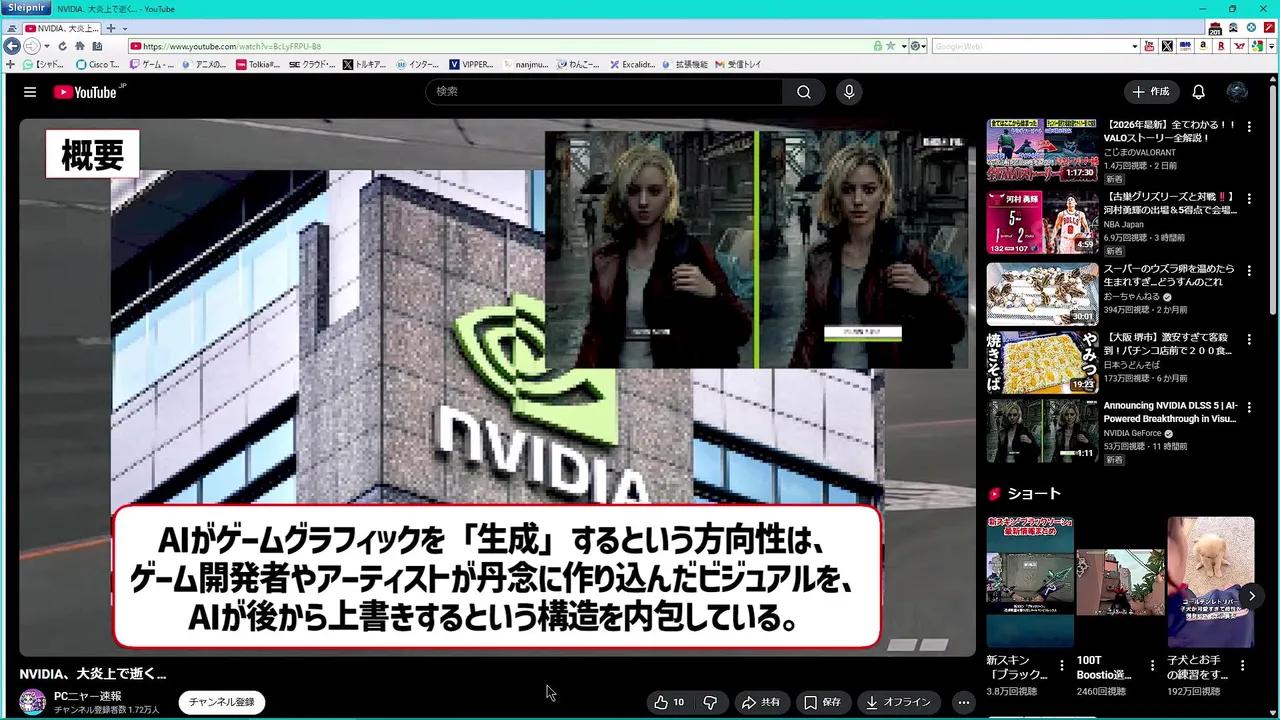The image size is (1280, 720).
Task: Open the Excalidr... bookmark
Action: pyautogui.click(x=633, y=64)
